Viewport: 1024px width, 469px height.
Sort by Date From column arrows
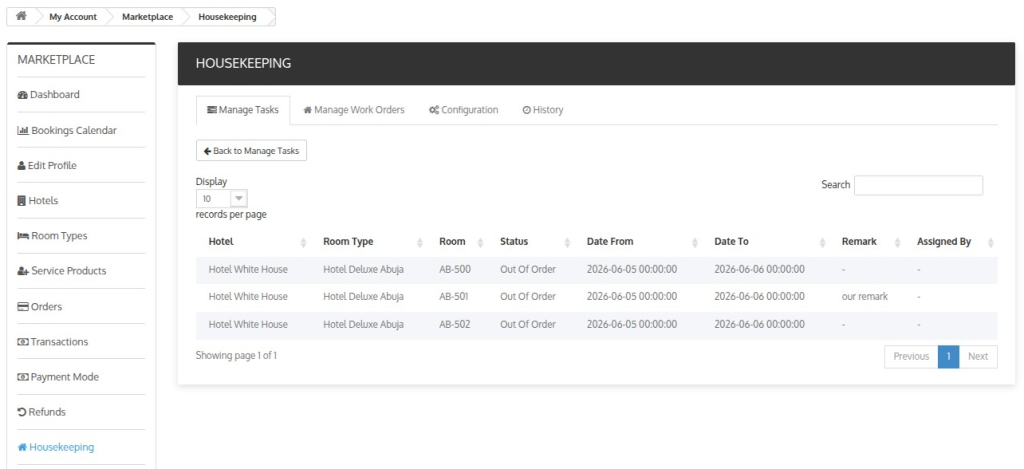695,242
